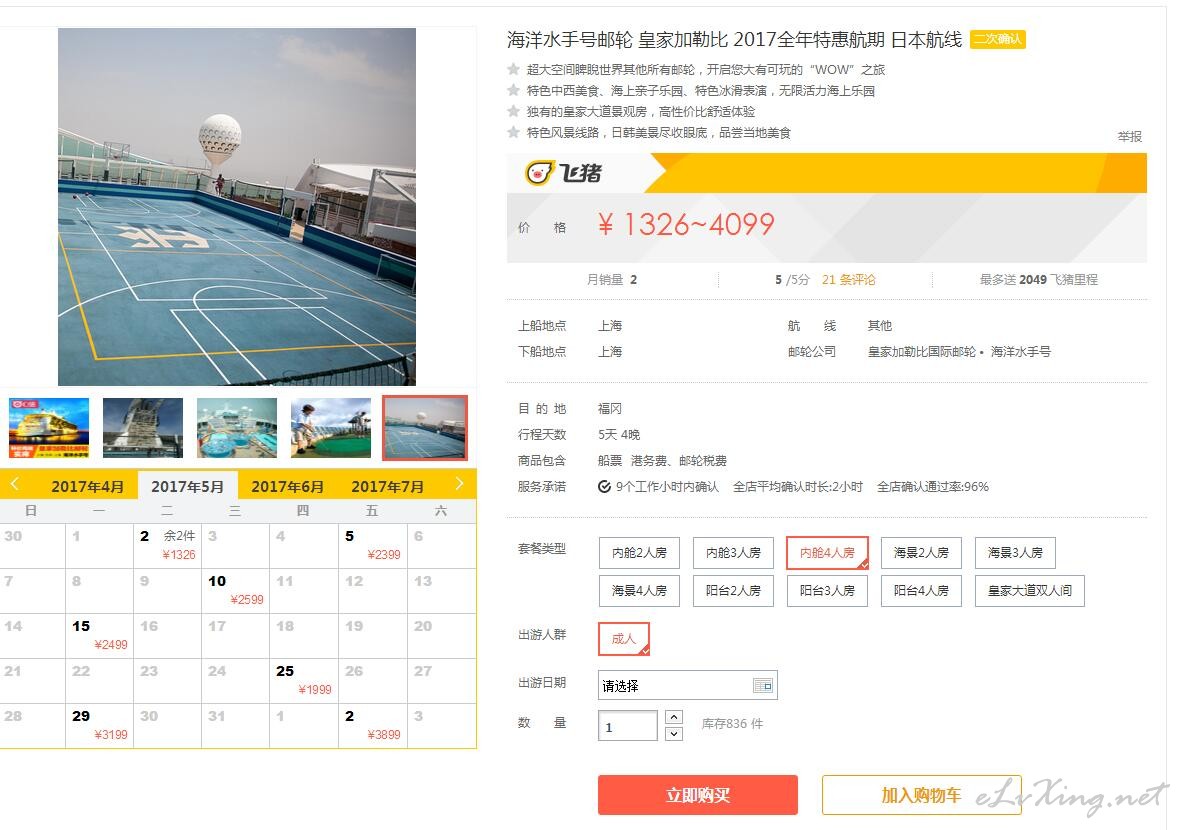Click the 立即购买 button

click(698, 795)
